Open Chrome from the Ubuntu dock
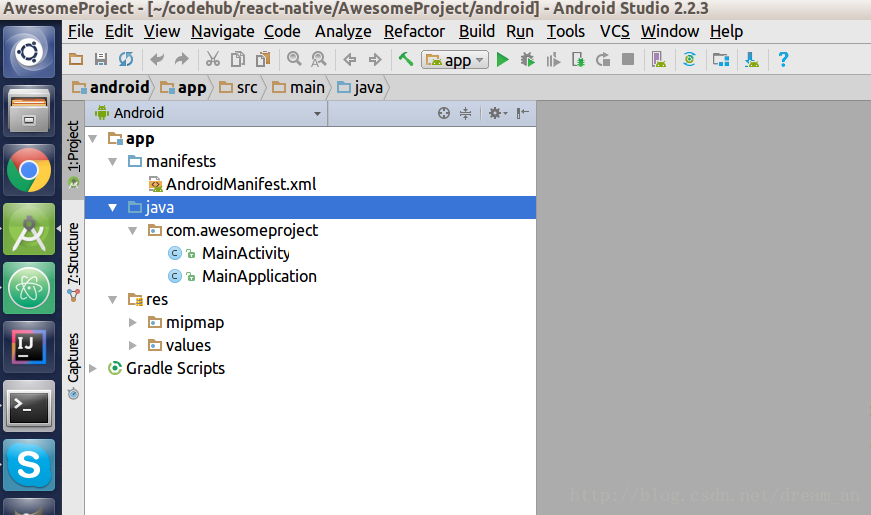 coord(29,170)
